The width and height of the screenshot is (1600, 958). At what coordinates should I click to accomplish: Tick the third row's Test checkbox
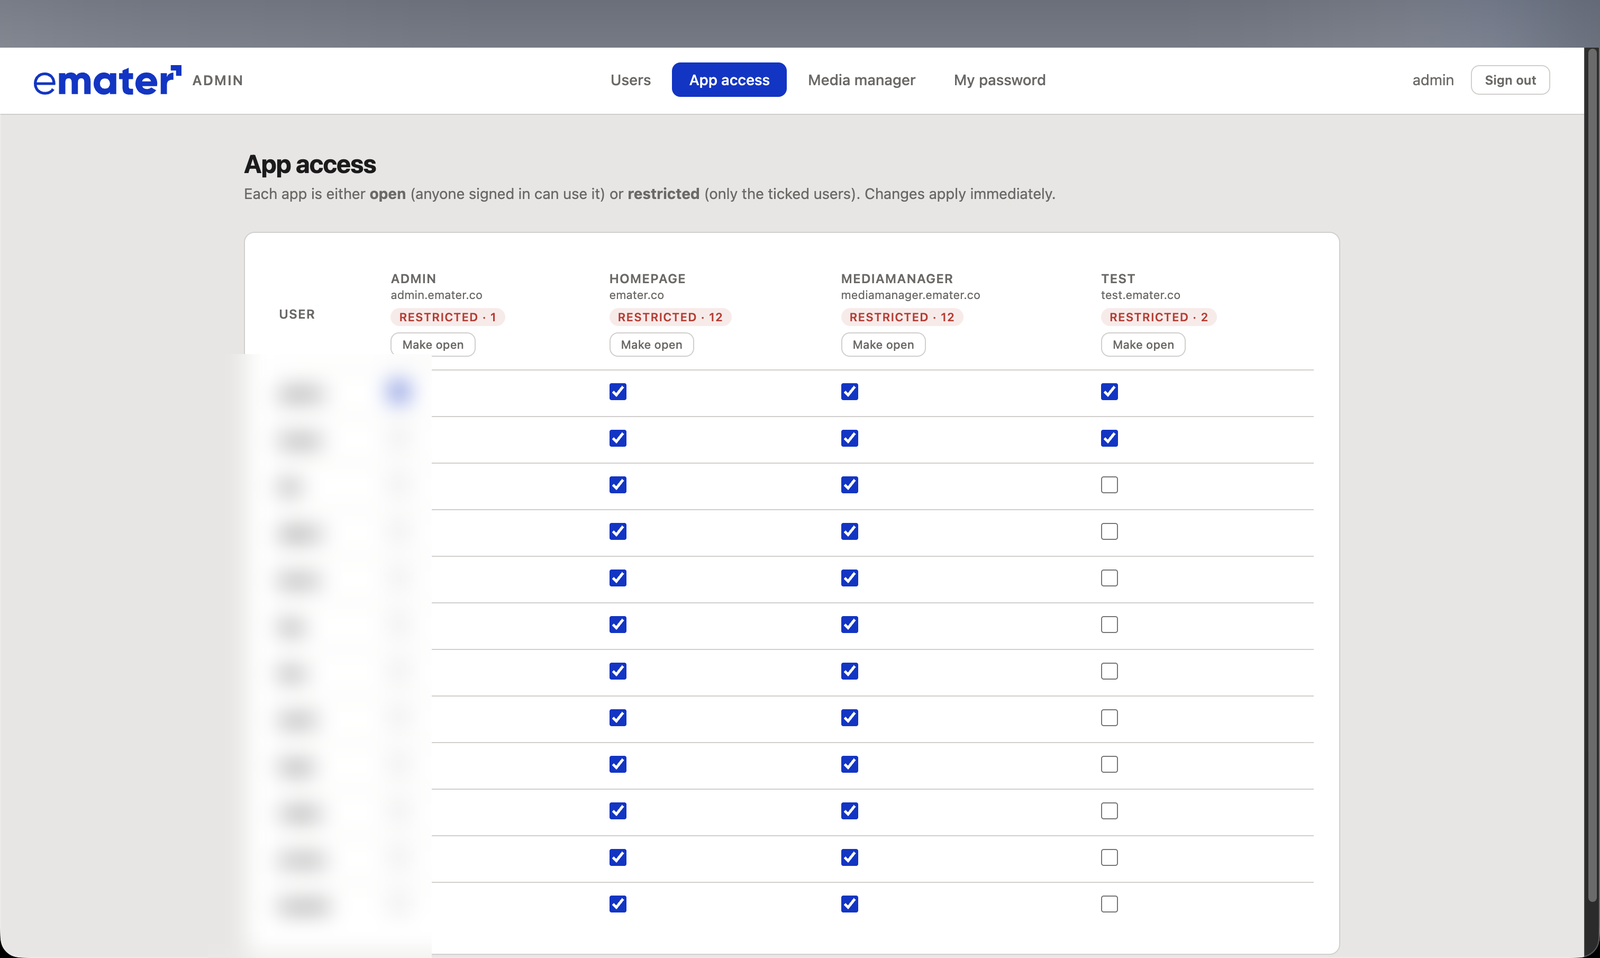(1110, 485)
